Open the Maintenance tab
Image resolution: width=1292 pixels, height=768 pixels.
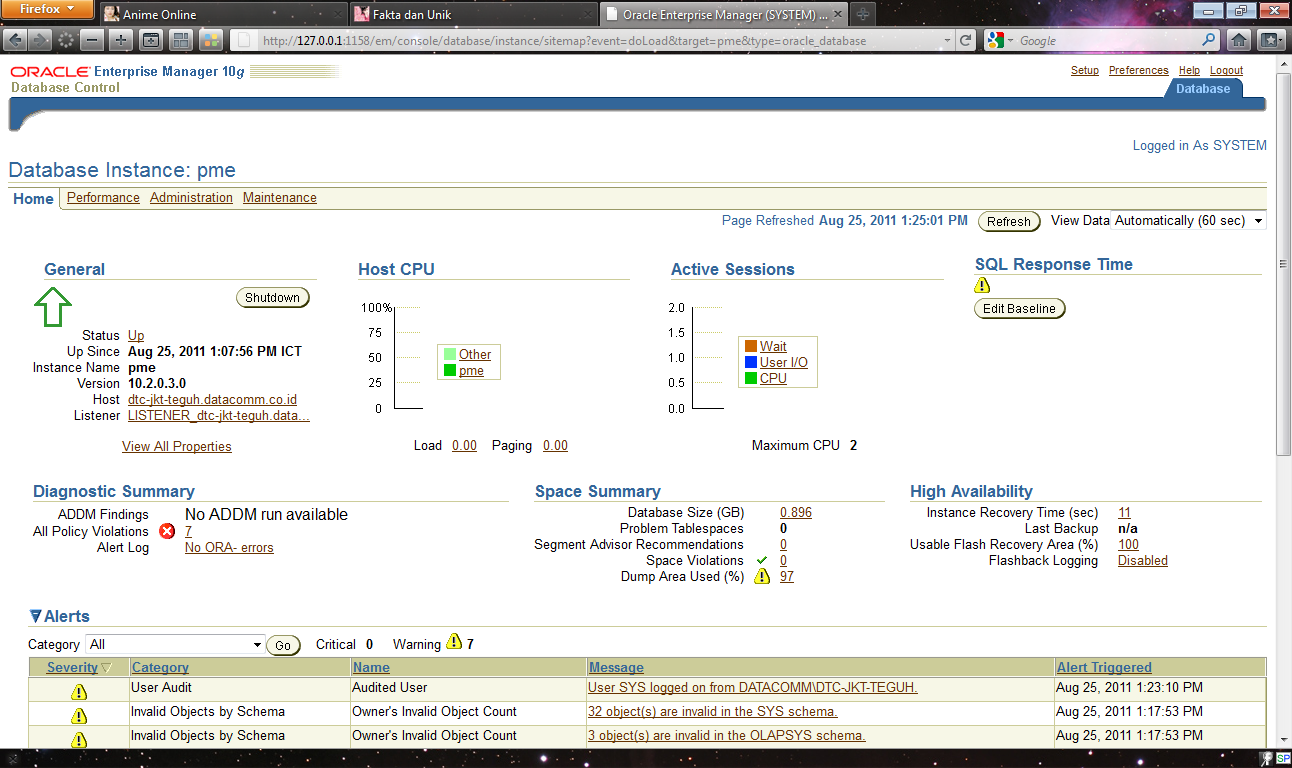click(x=280, y=198)
